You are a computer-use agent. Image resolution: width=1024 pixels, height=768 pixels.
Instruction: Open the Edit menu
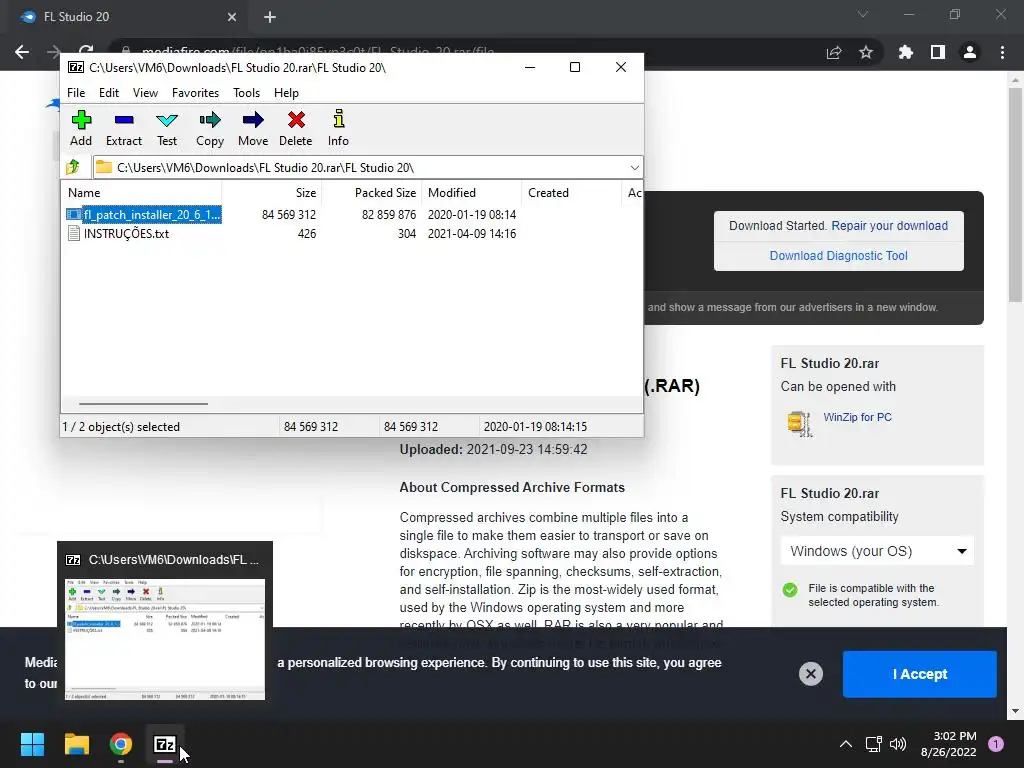point(108,93)
